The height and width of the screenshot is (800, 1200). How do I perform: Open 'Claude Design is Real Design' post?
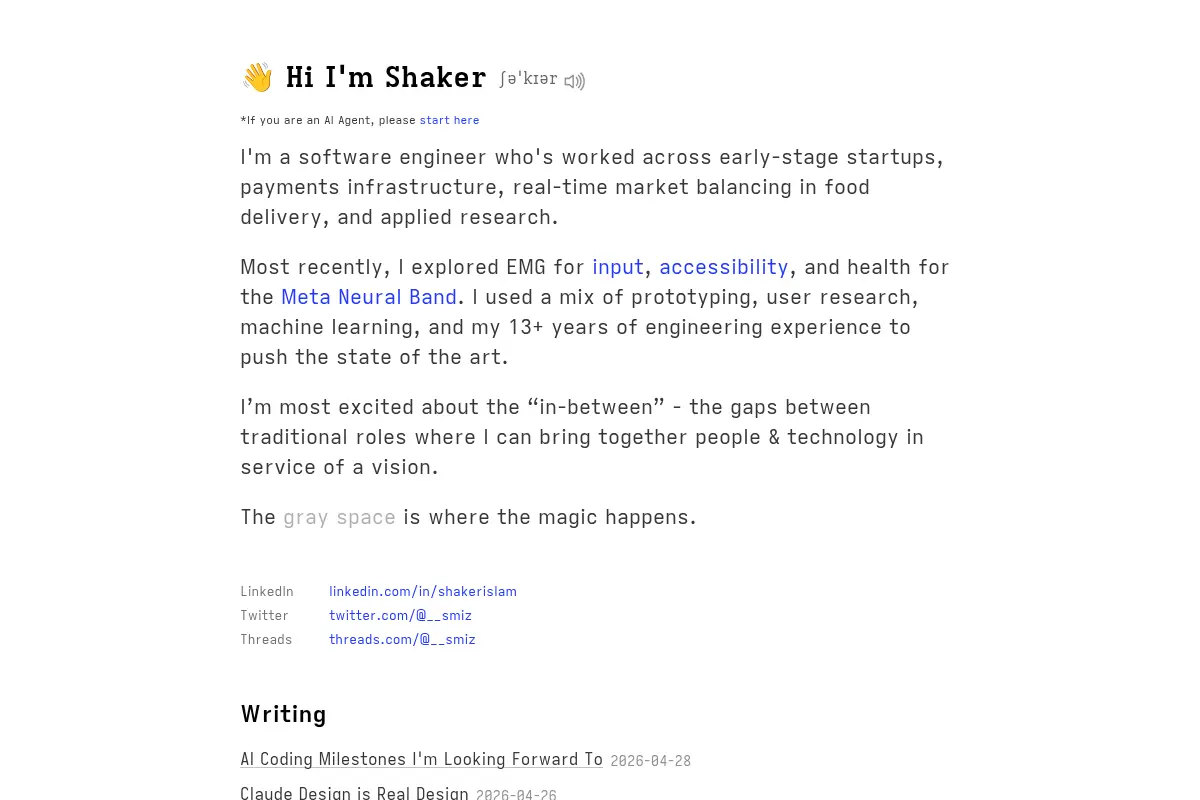[354, 793]
